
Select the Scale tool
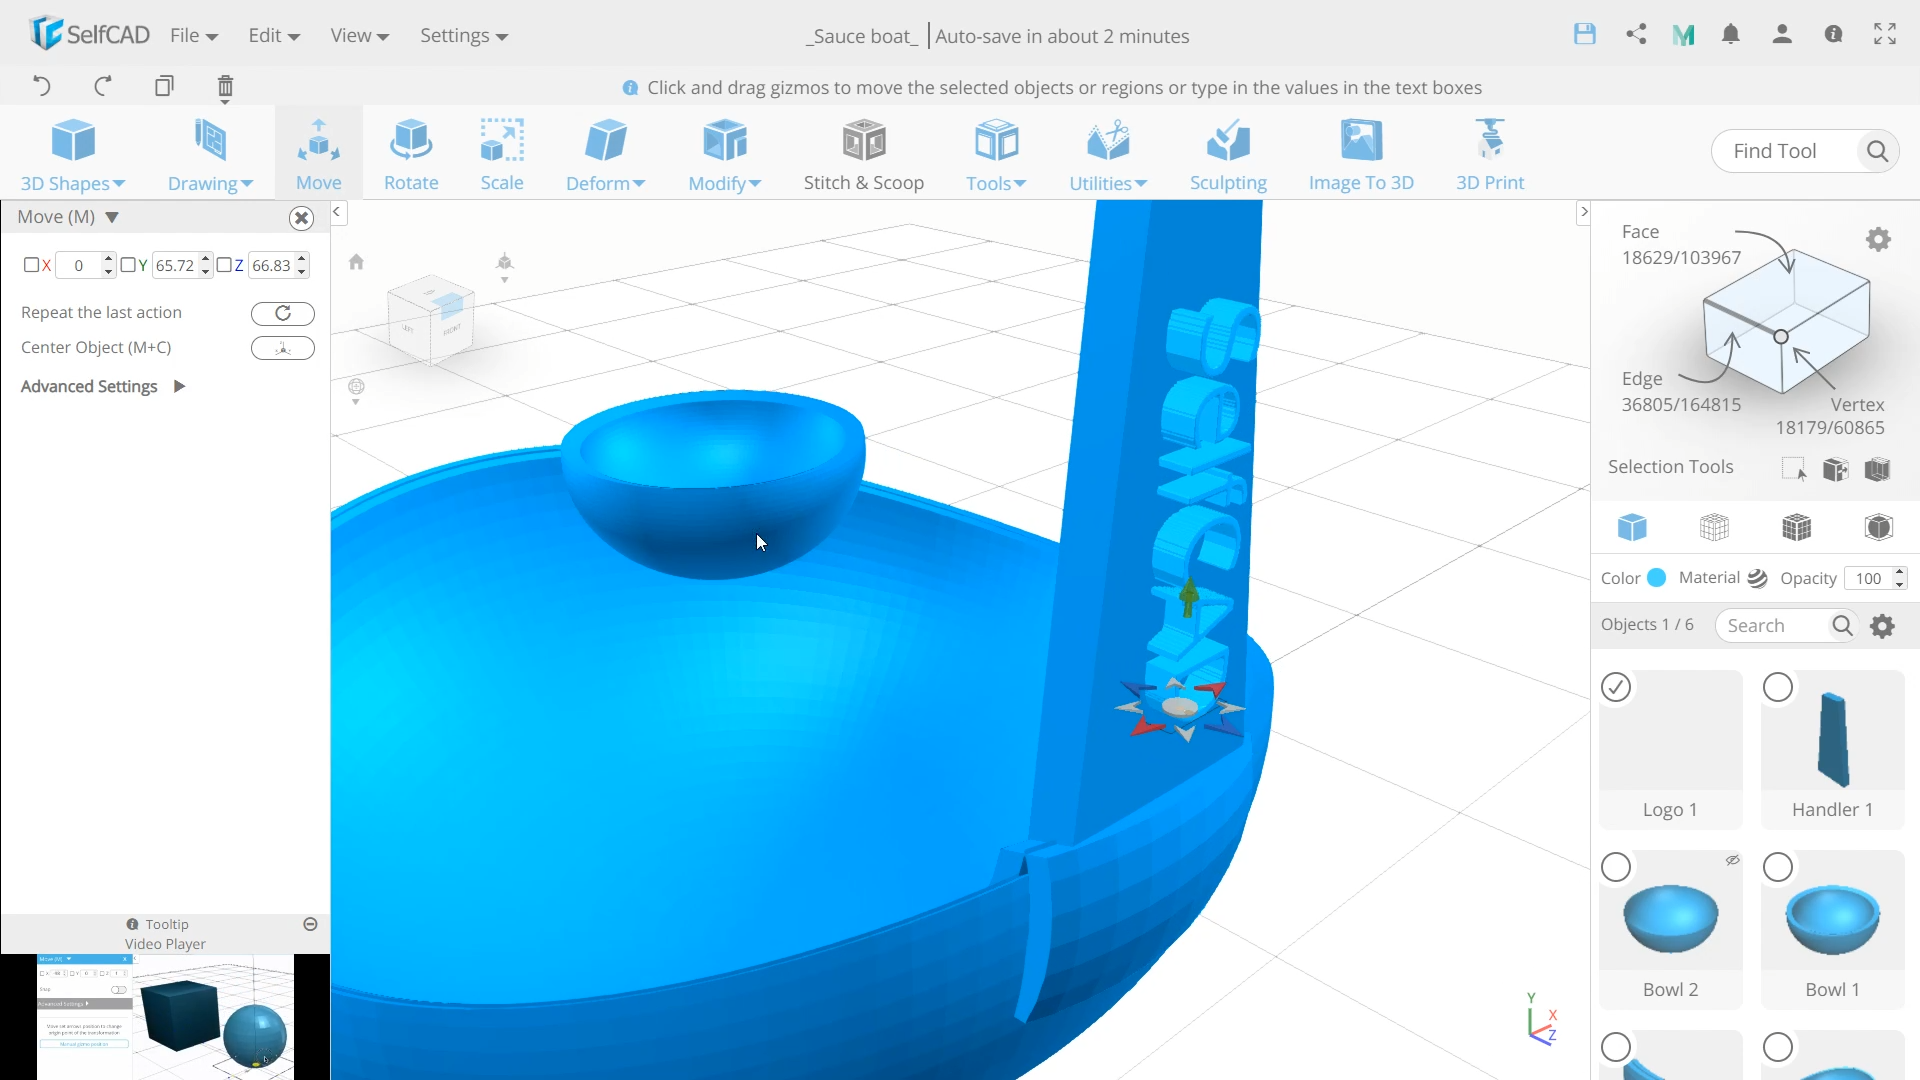pos(502,154)
